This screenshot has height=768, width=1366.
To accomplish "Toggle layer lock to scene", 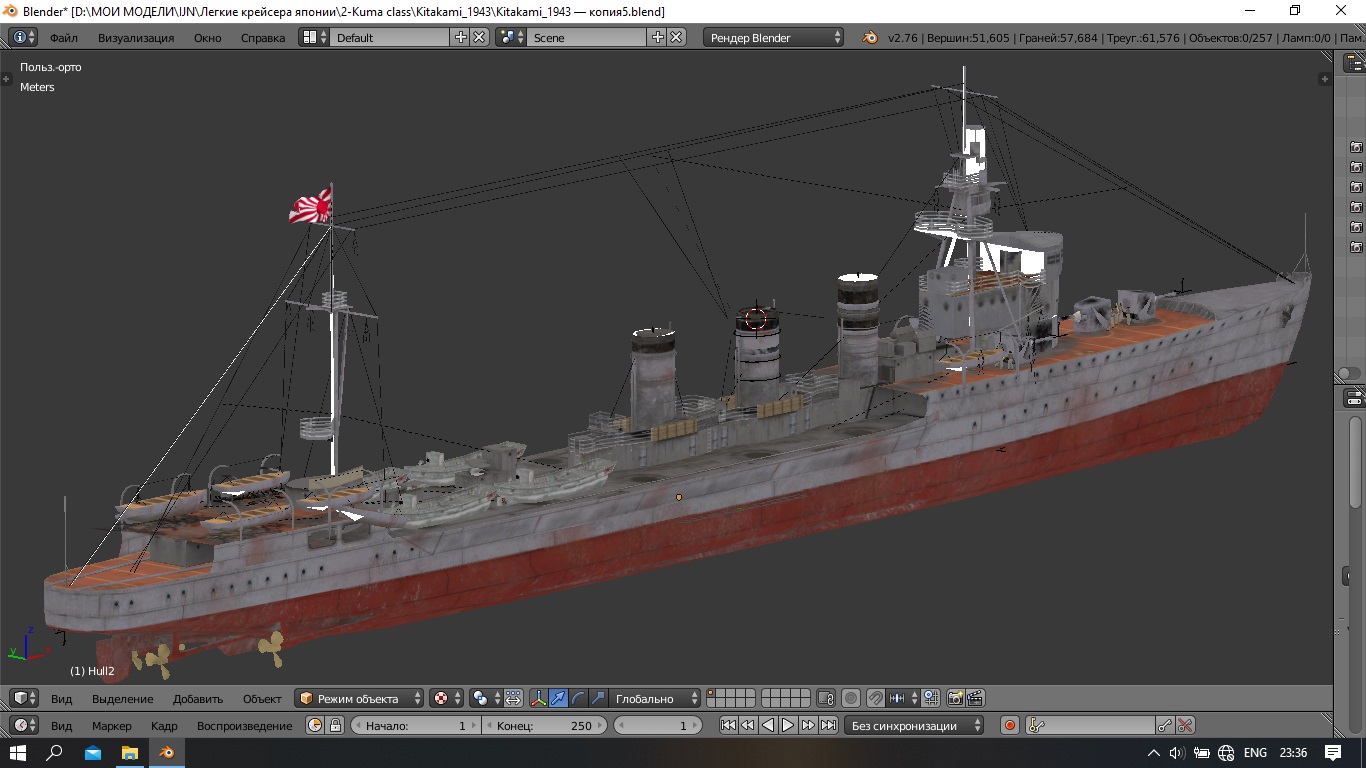I will 826,698.
